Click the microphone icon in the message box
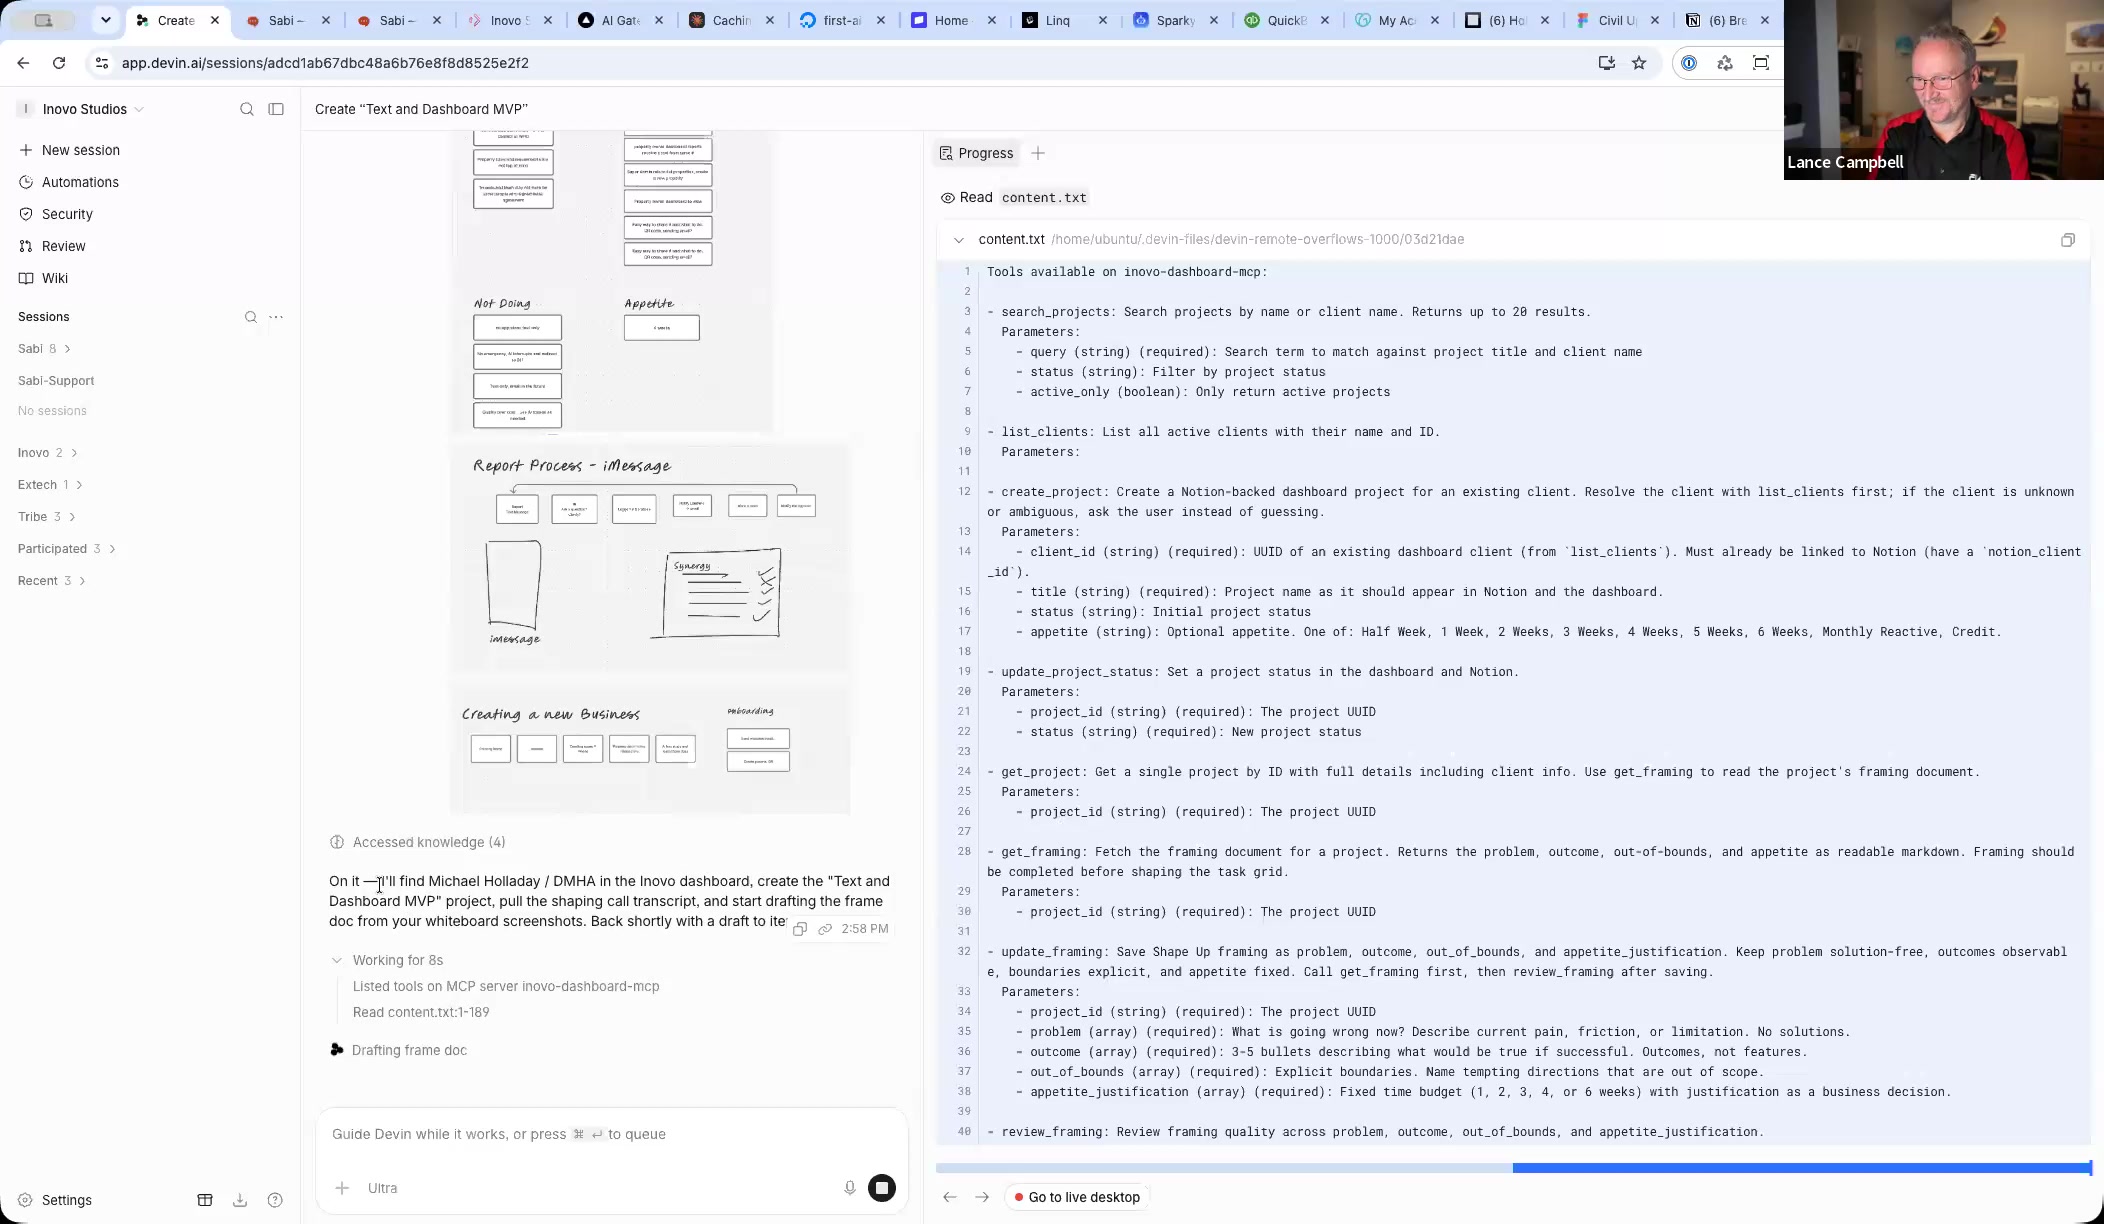This screenshot has width=2104, height=1224. 849,1188
